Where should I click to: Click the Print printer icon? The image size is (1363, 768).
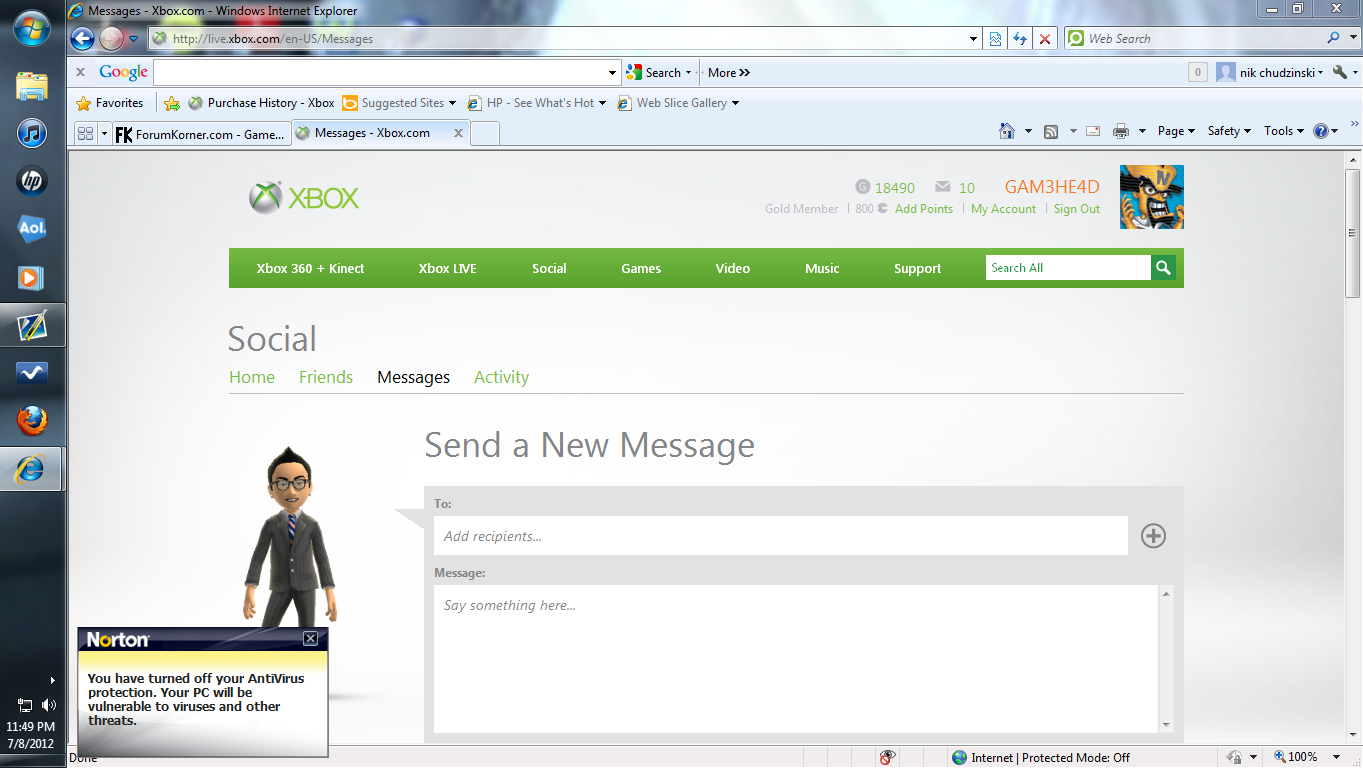[x=1121, y=131]
